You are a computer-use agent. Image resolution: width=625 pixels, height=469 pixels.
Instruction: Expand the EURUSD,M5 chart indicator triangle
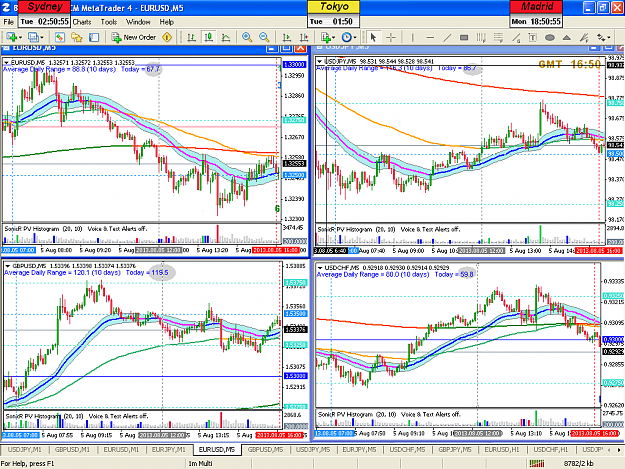pos(6,63)
